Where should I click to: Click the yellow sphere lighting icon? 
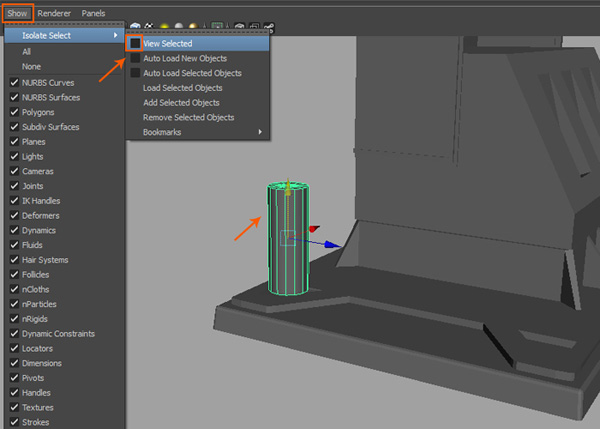click(x=164, y=27)
